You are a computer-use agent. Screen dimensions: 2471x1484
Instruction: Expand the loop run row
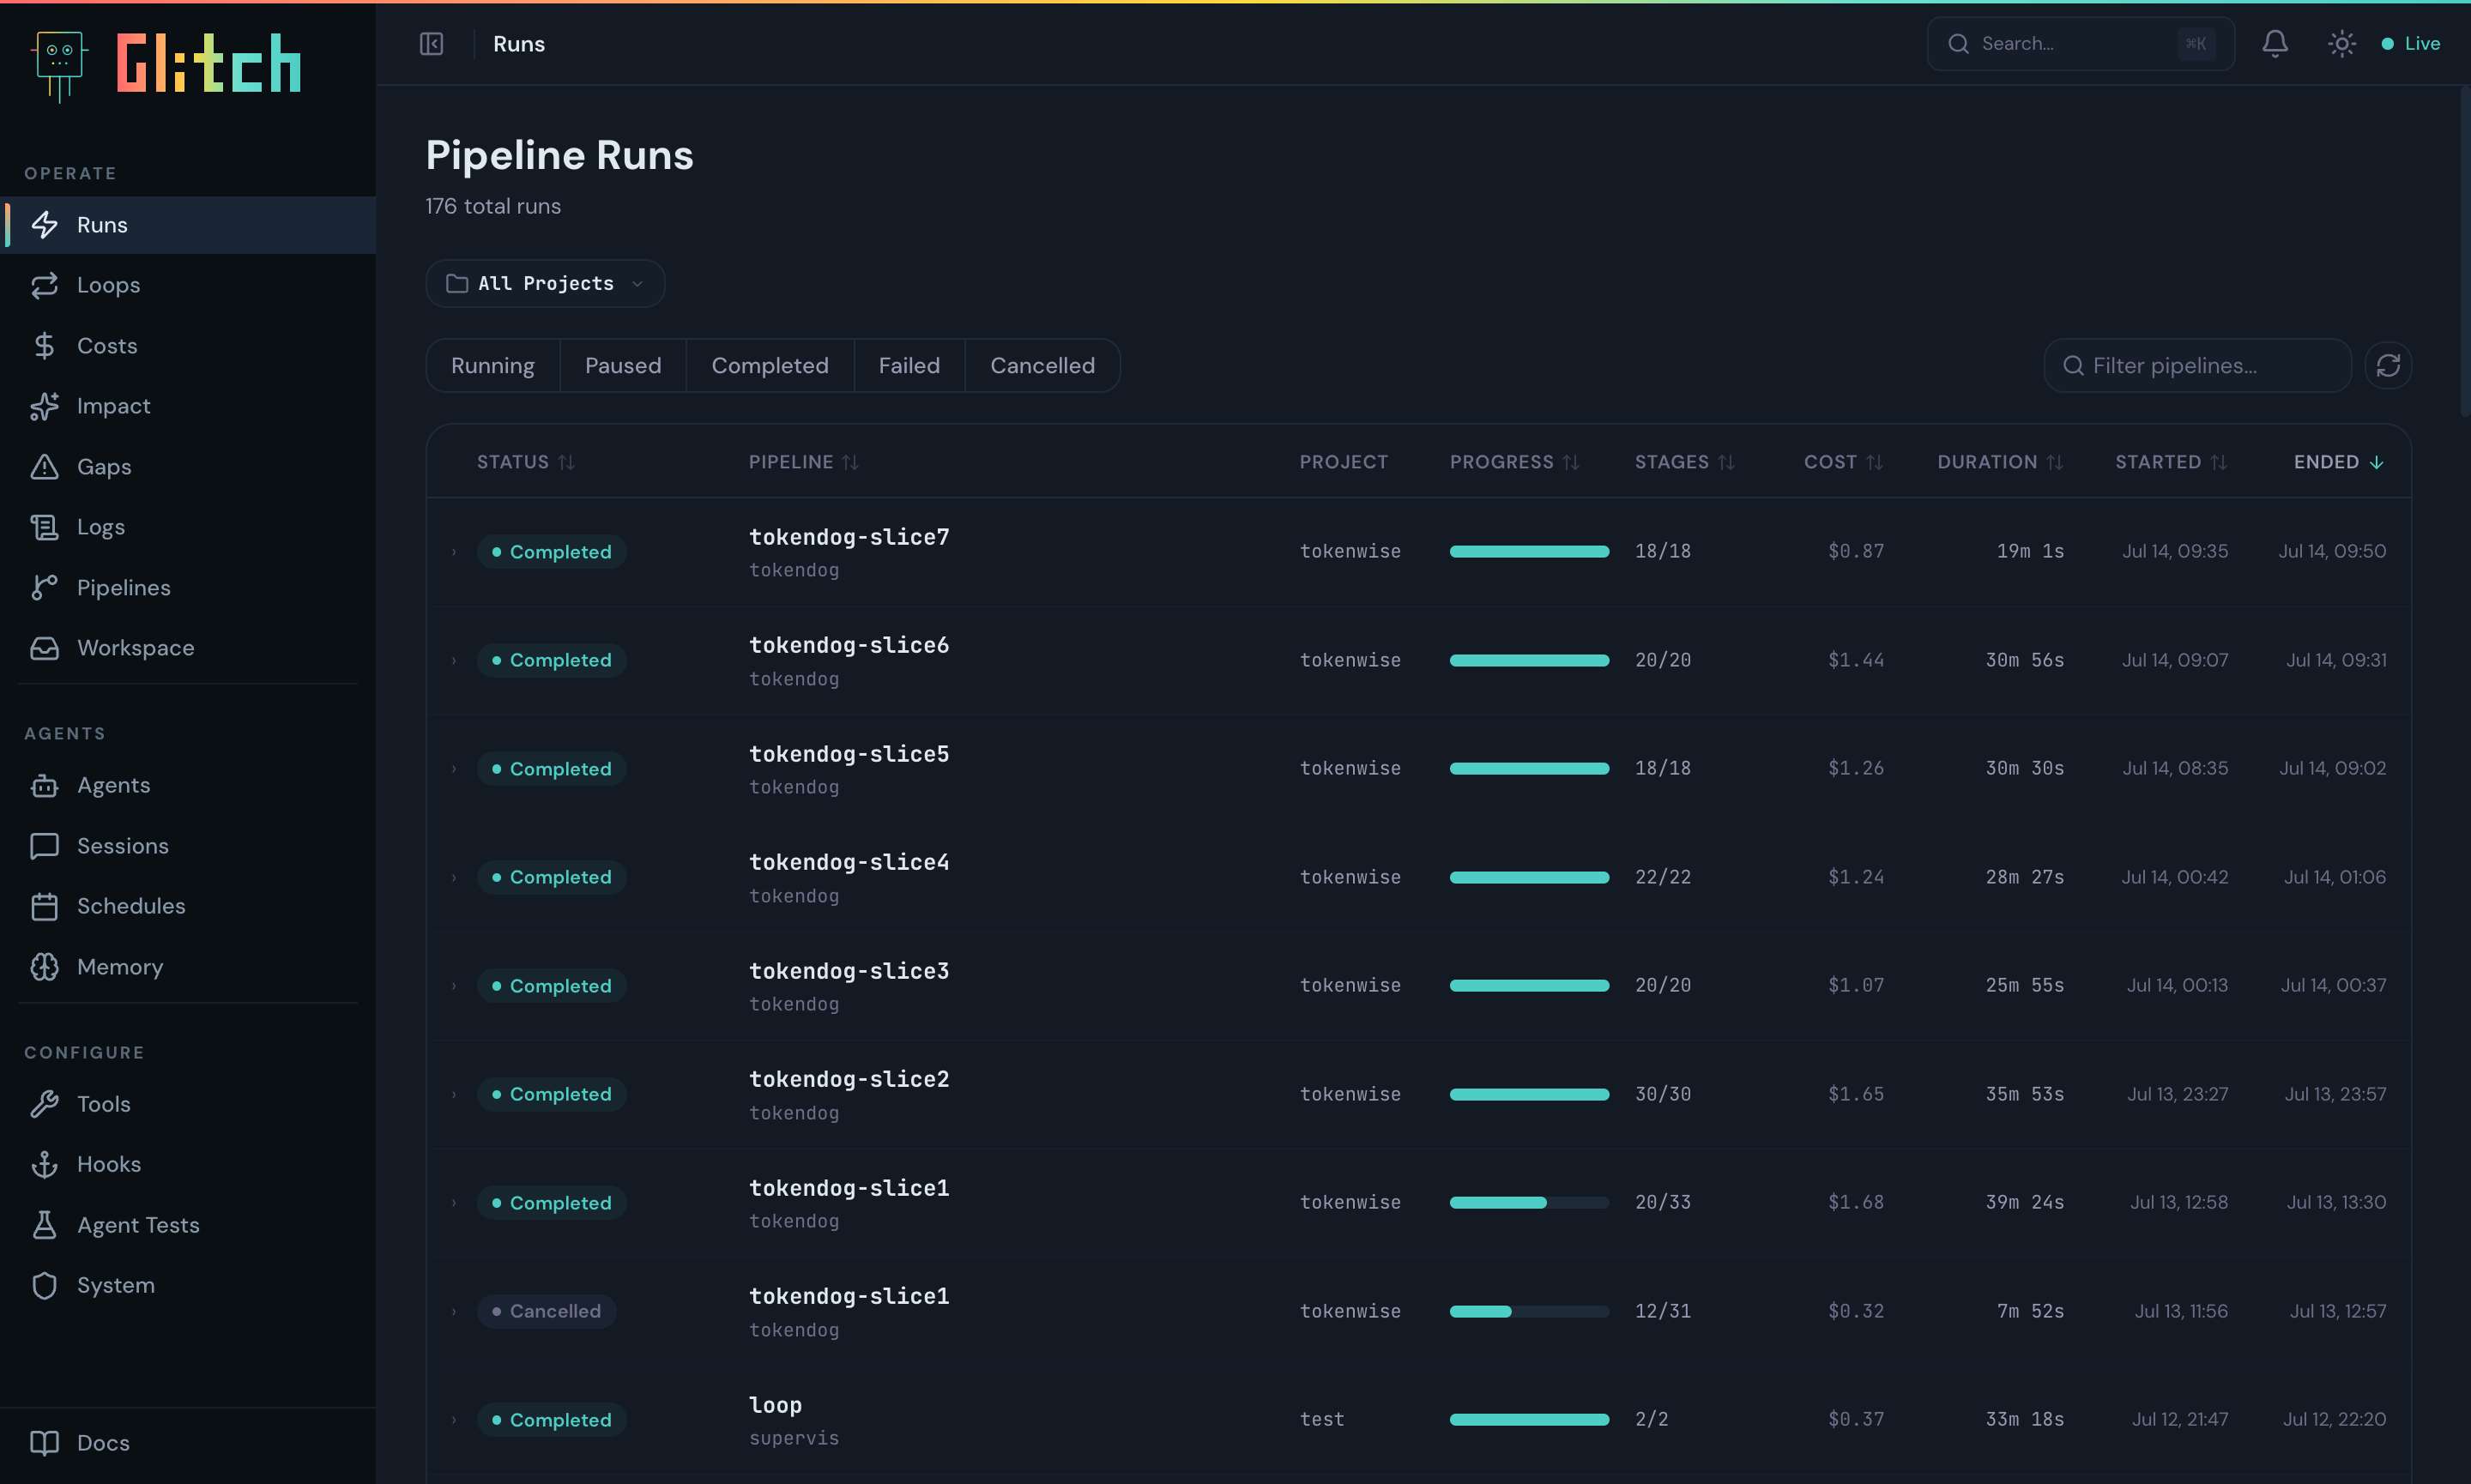(453, 1420)
